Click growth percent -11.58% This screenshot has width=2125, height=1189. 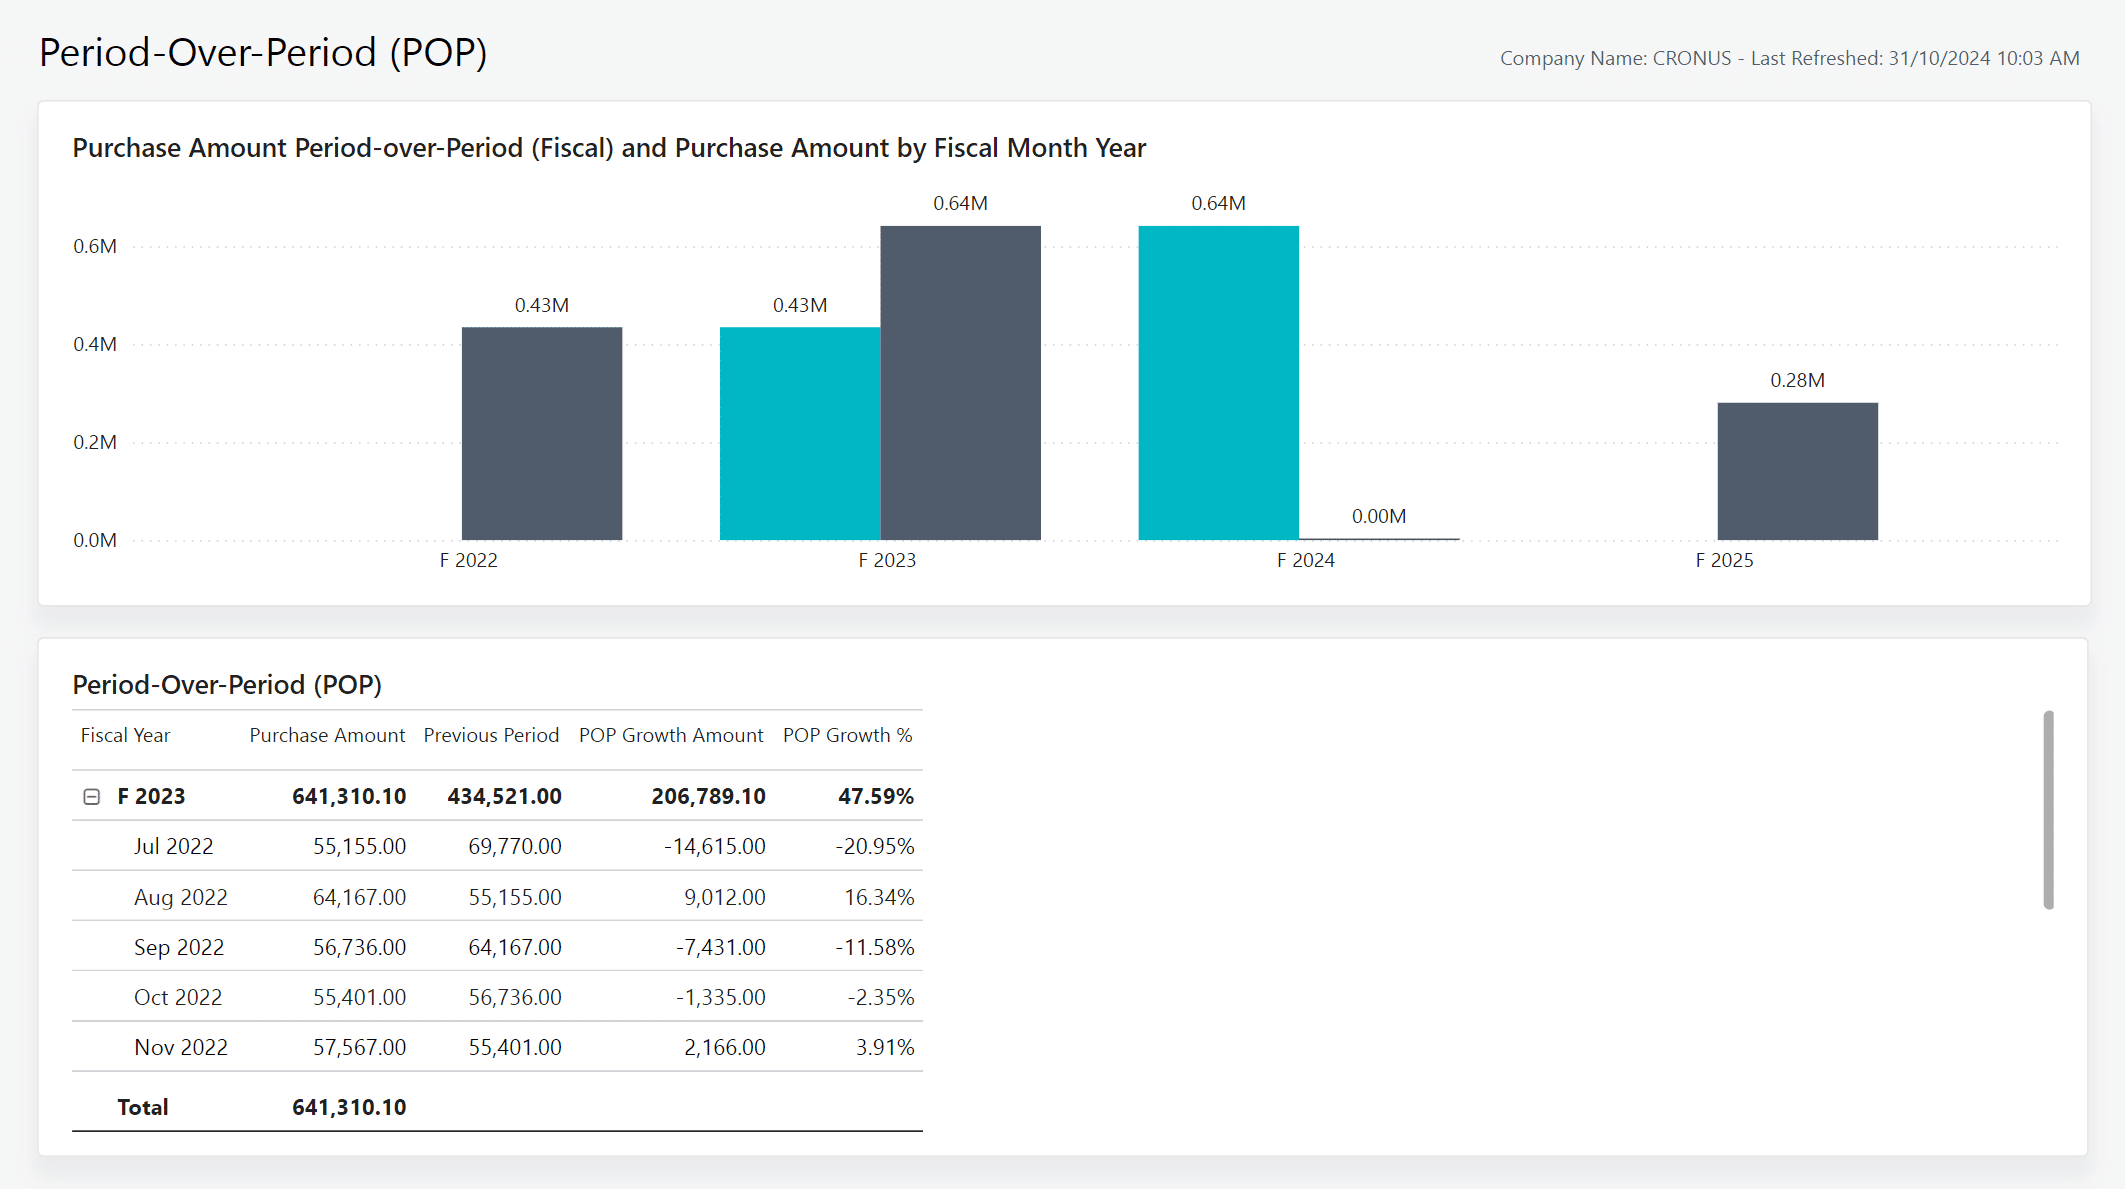point(875,947)
